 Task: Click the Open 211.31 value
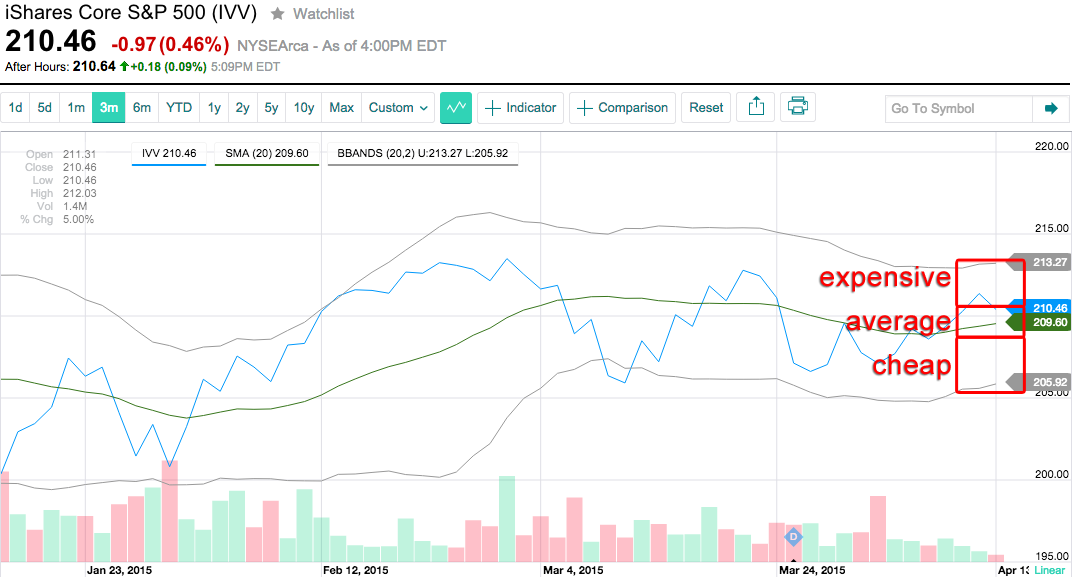(x=79, y=154)
